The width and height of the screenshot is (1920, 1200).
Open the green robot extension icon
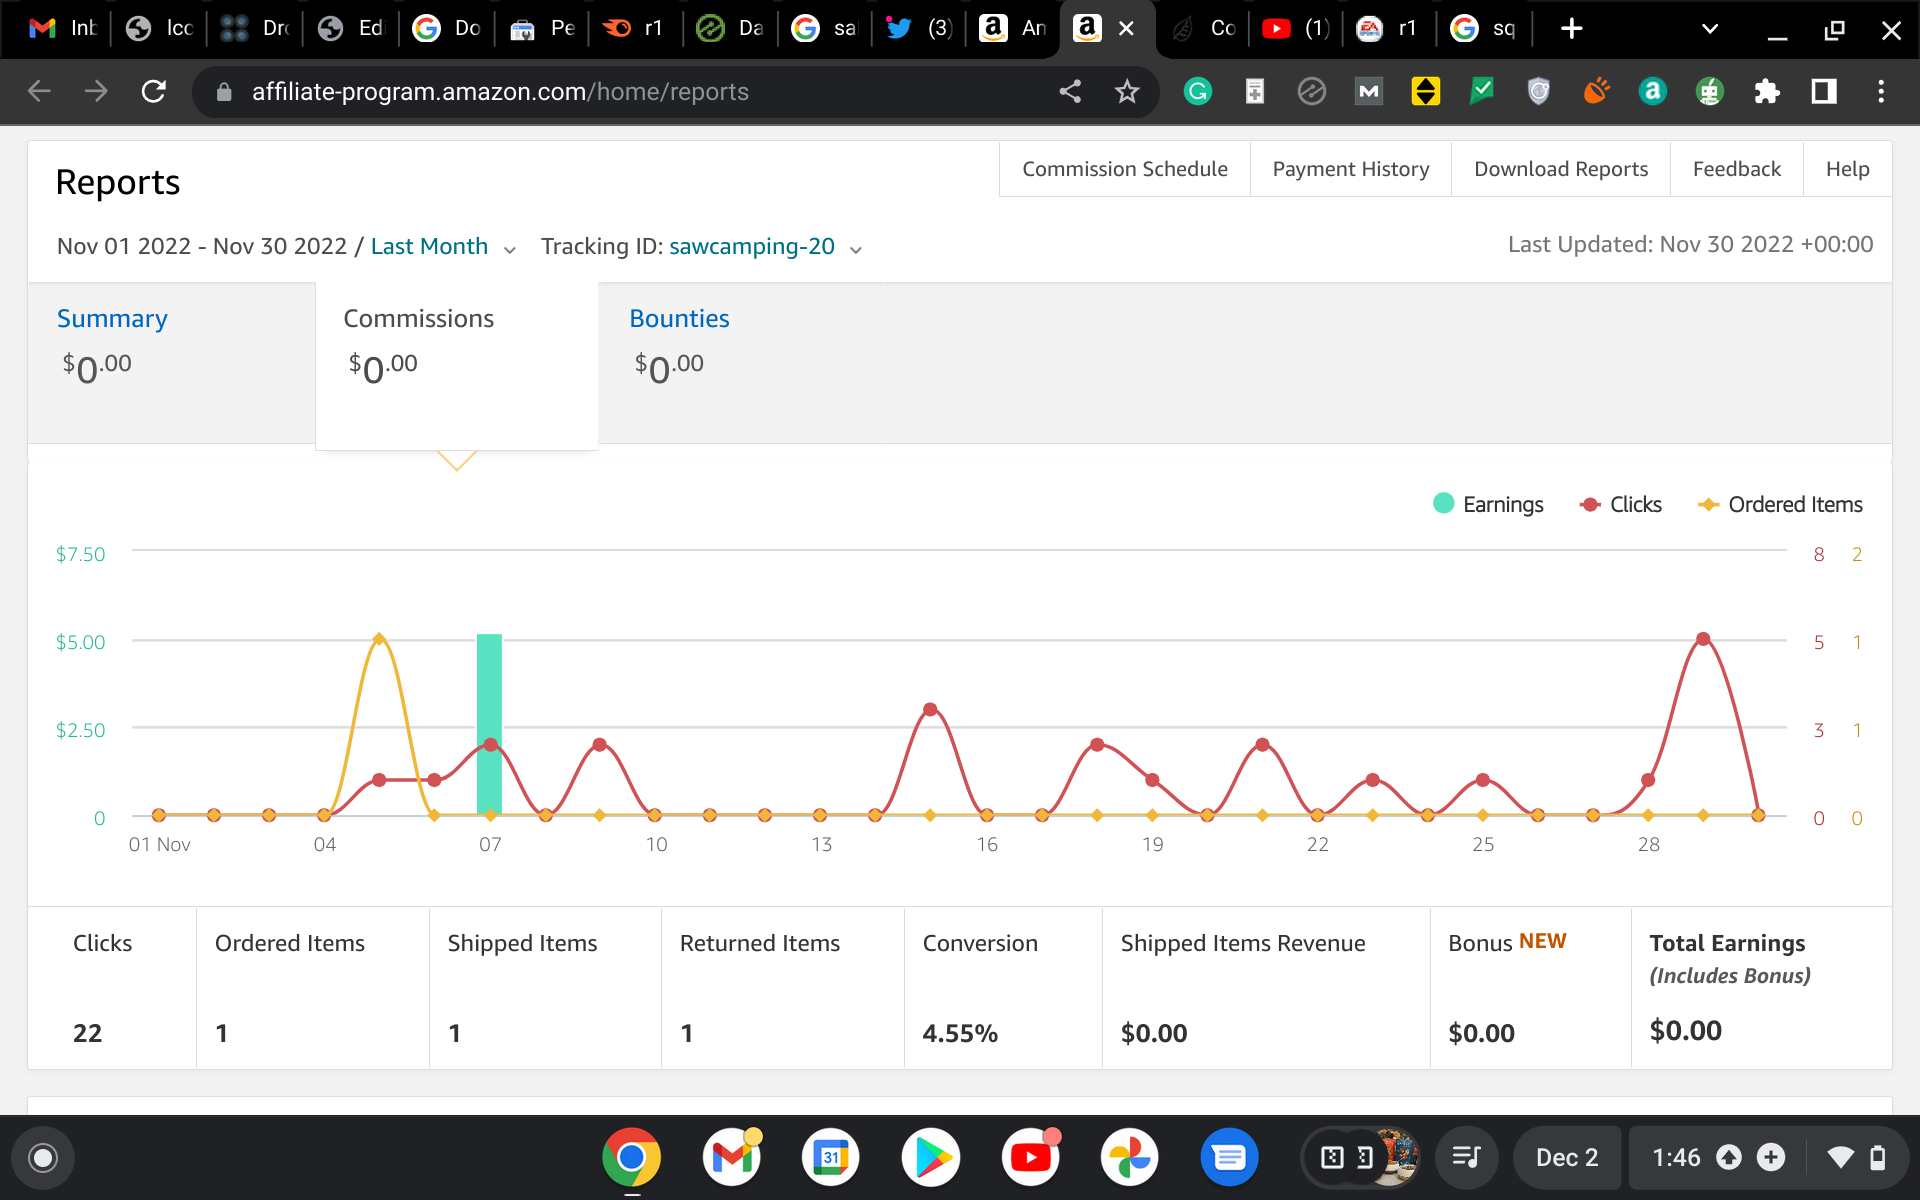click(x=1710, y=92)
